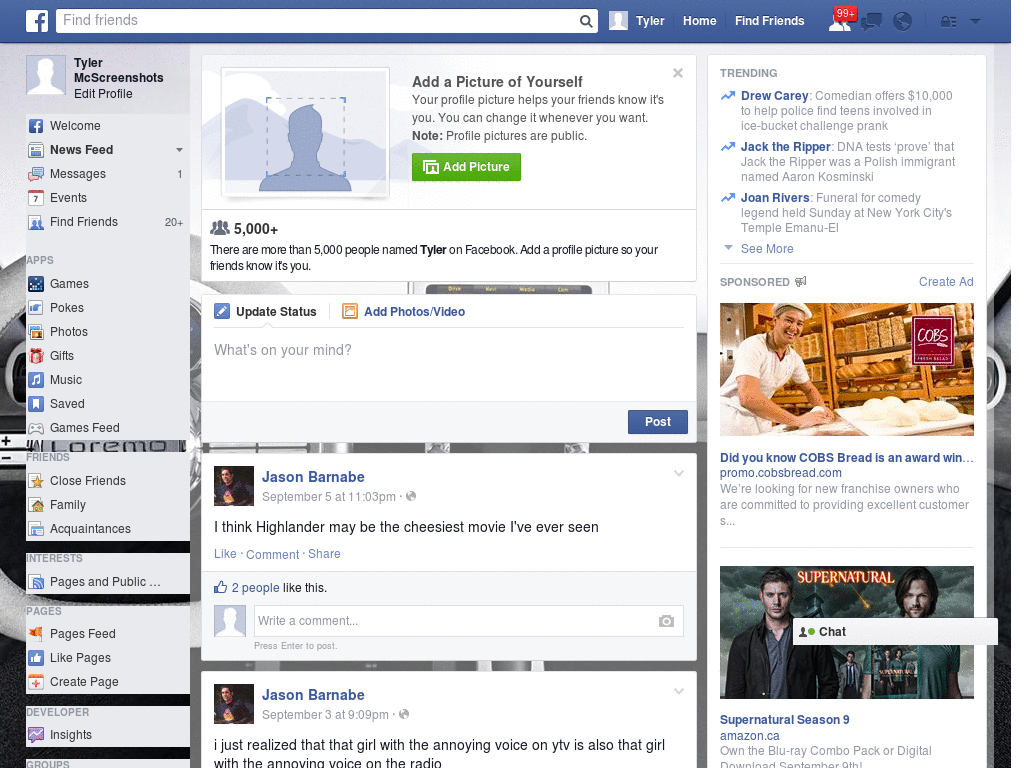Click the Messages sidebar icon

pos(36,174)
